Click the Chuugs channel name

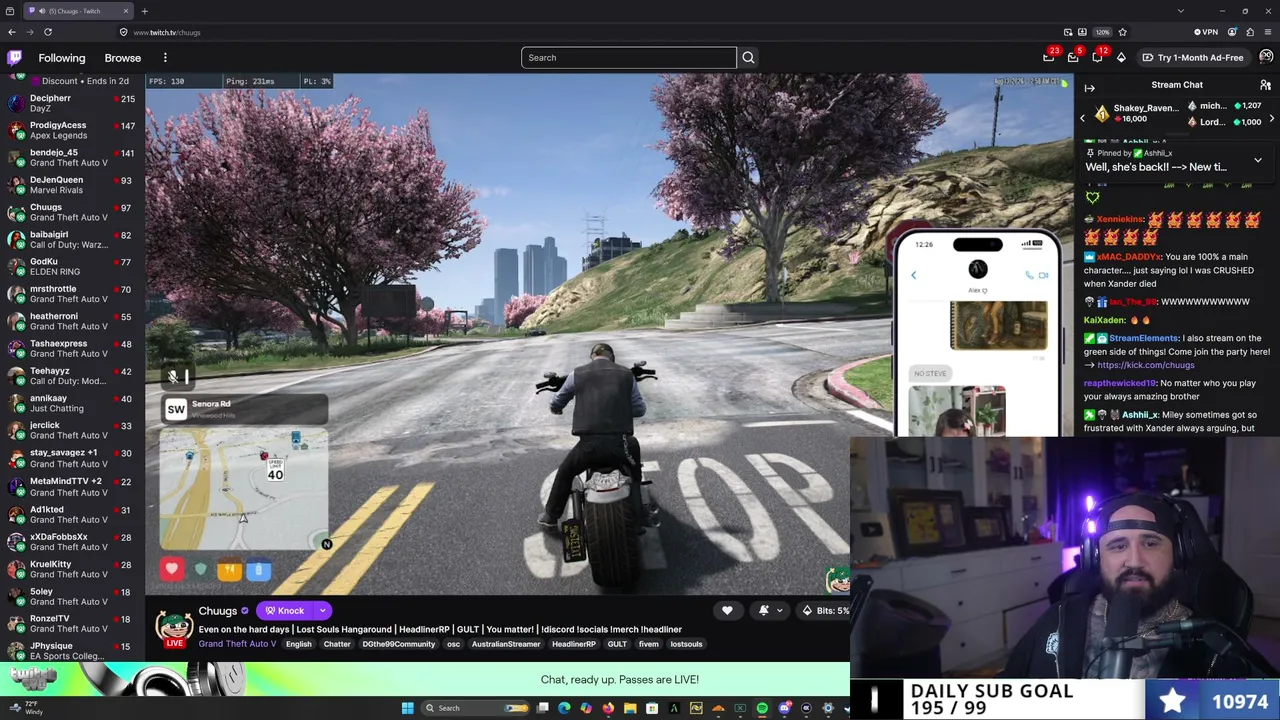(x=217, y=611)
